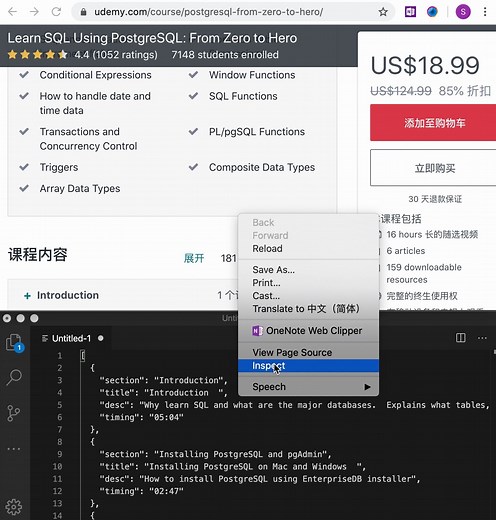Show more activity bar items ellipsis
Viewport: 496px width, 520px height.
tap(14, 449)
